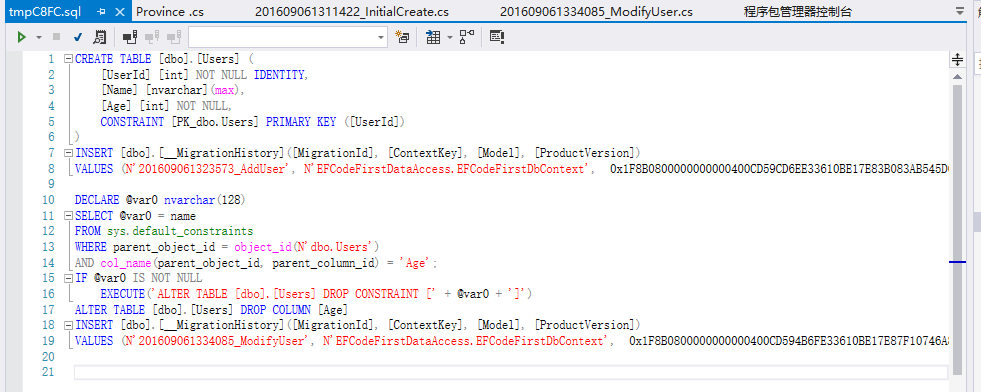Parse the SQL with the checkmark icon

point(78,38)
